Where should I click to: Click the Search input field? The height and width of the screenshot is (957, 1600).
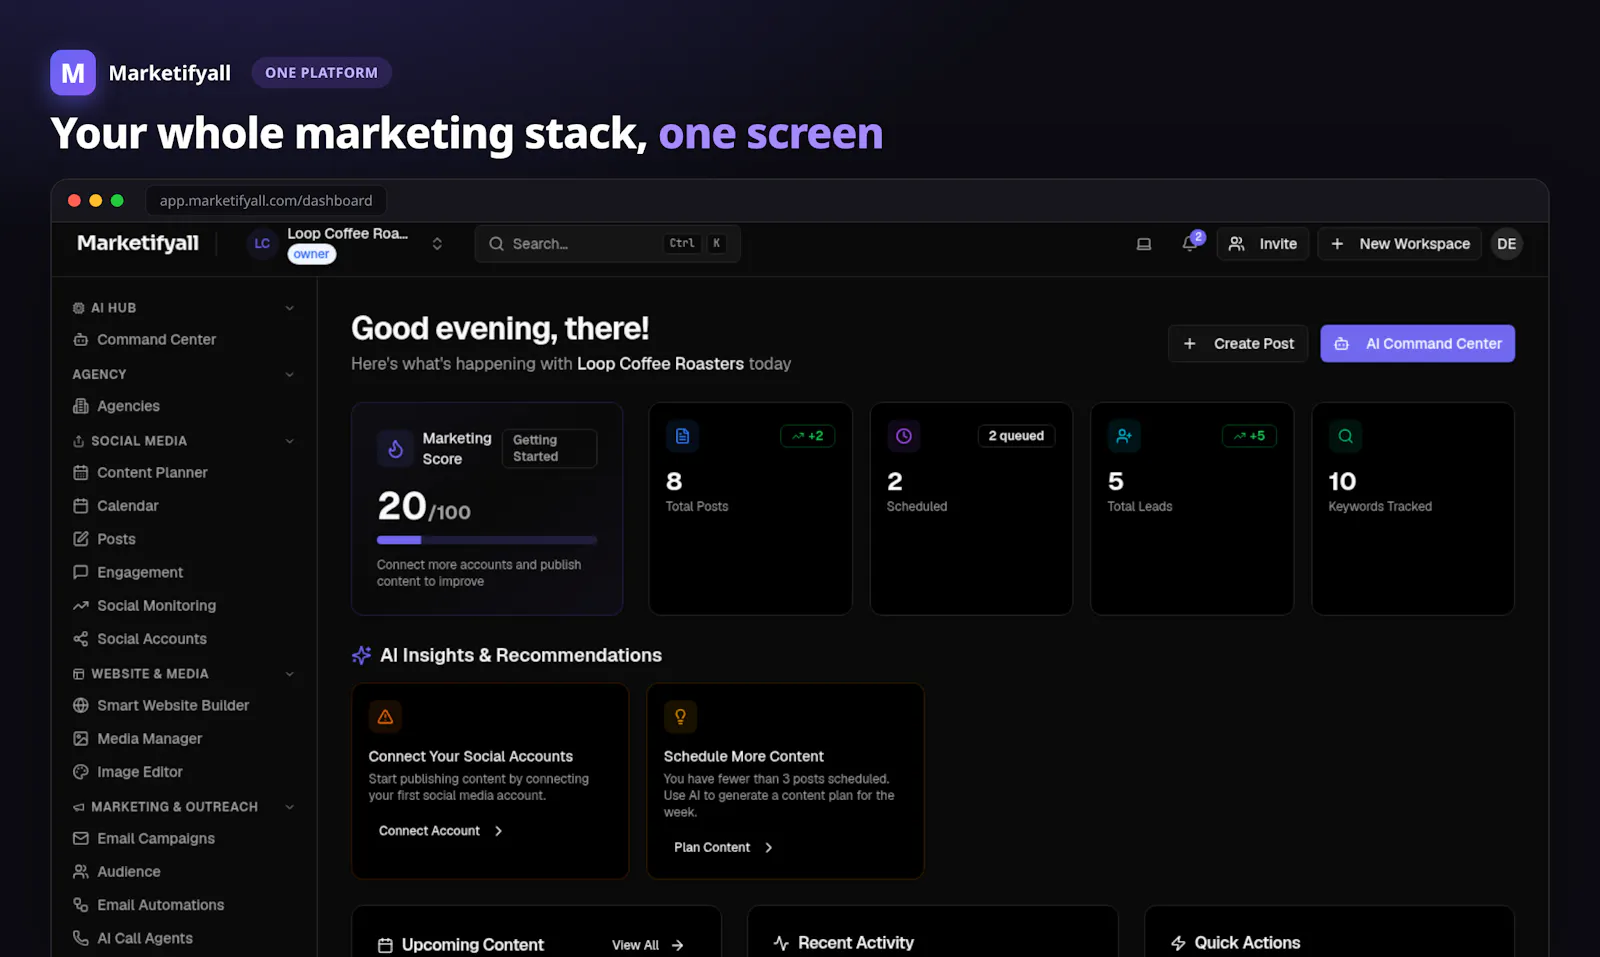tap(607, 244)
